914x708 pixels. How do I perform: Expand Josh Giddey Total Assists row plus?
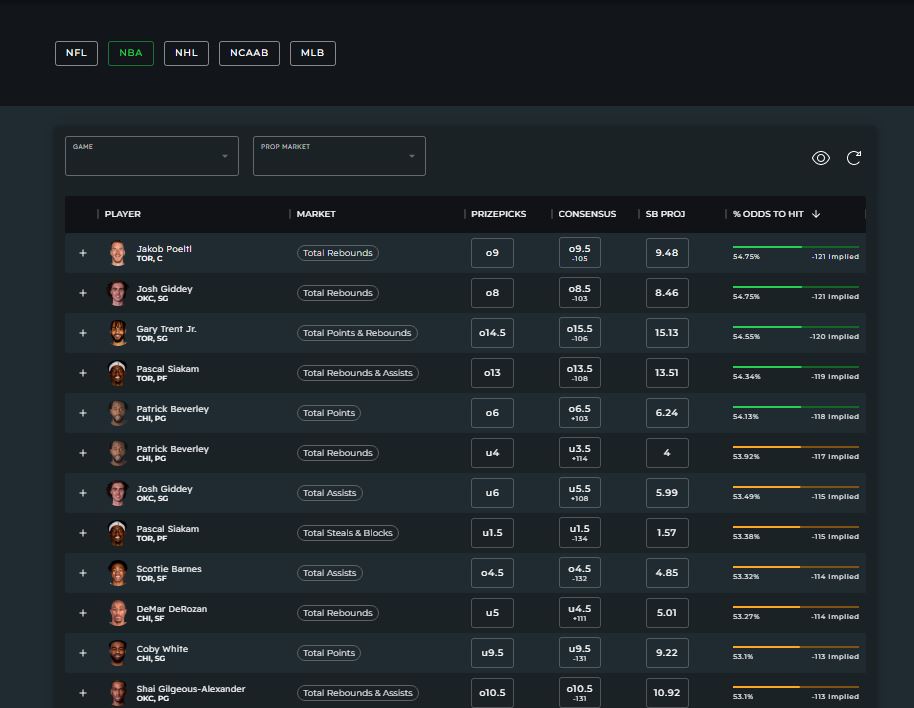pyautogui.click(x=83, y=493)
